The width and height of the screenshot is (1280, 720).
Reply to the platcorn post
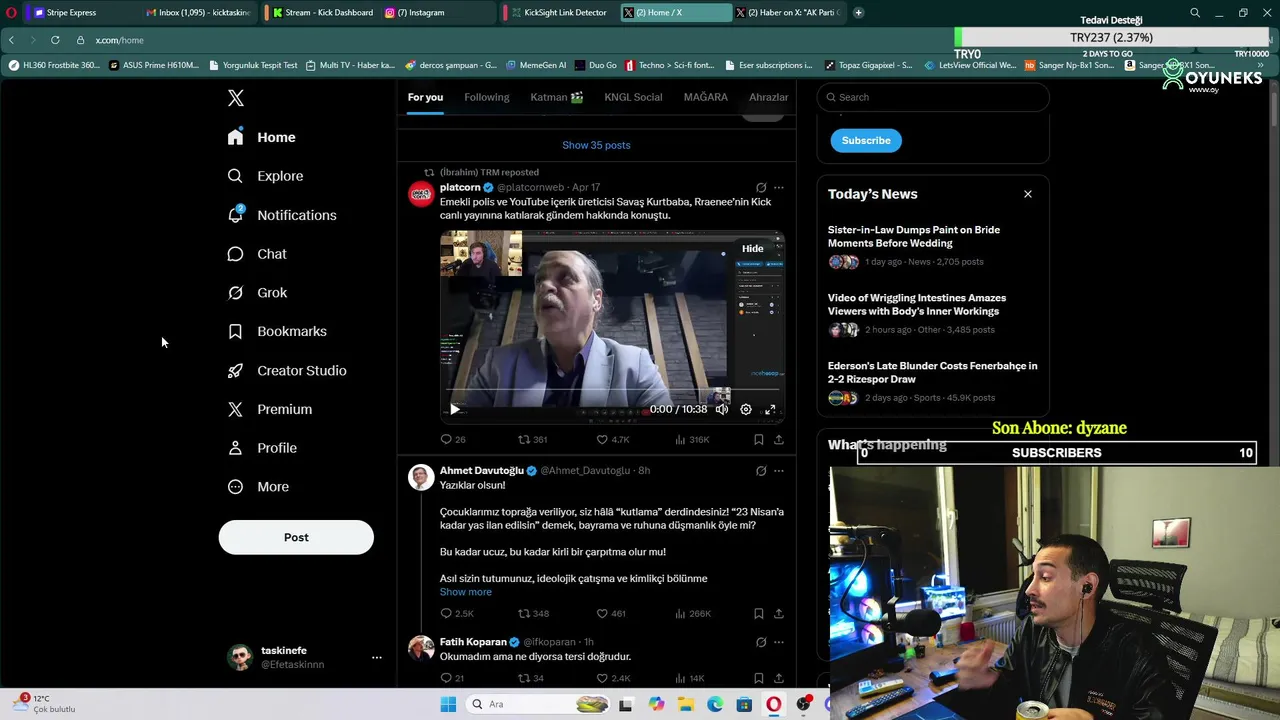(446, 439)
